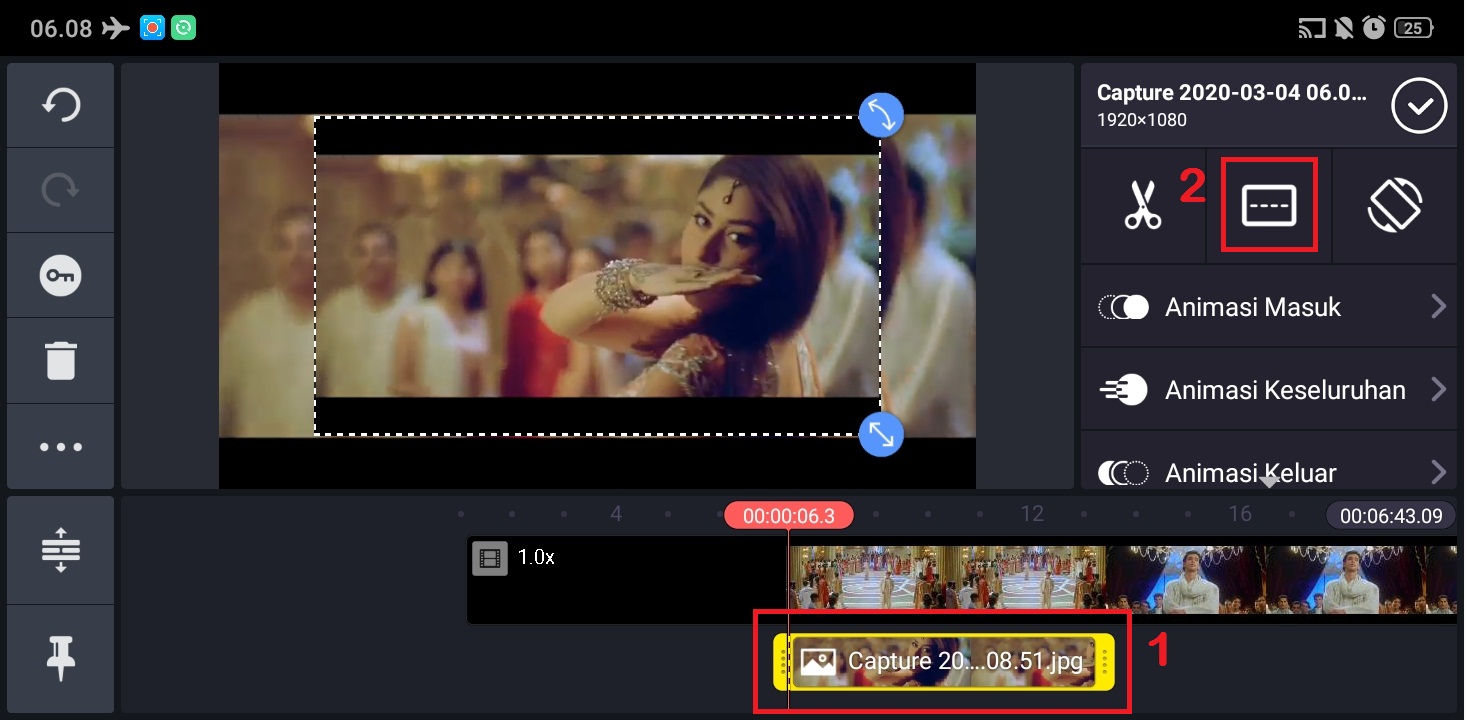Open the rotate/mirror tool
The height and width of the screenshot is (720, 1466).
1395,206
